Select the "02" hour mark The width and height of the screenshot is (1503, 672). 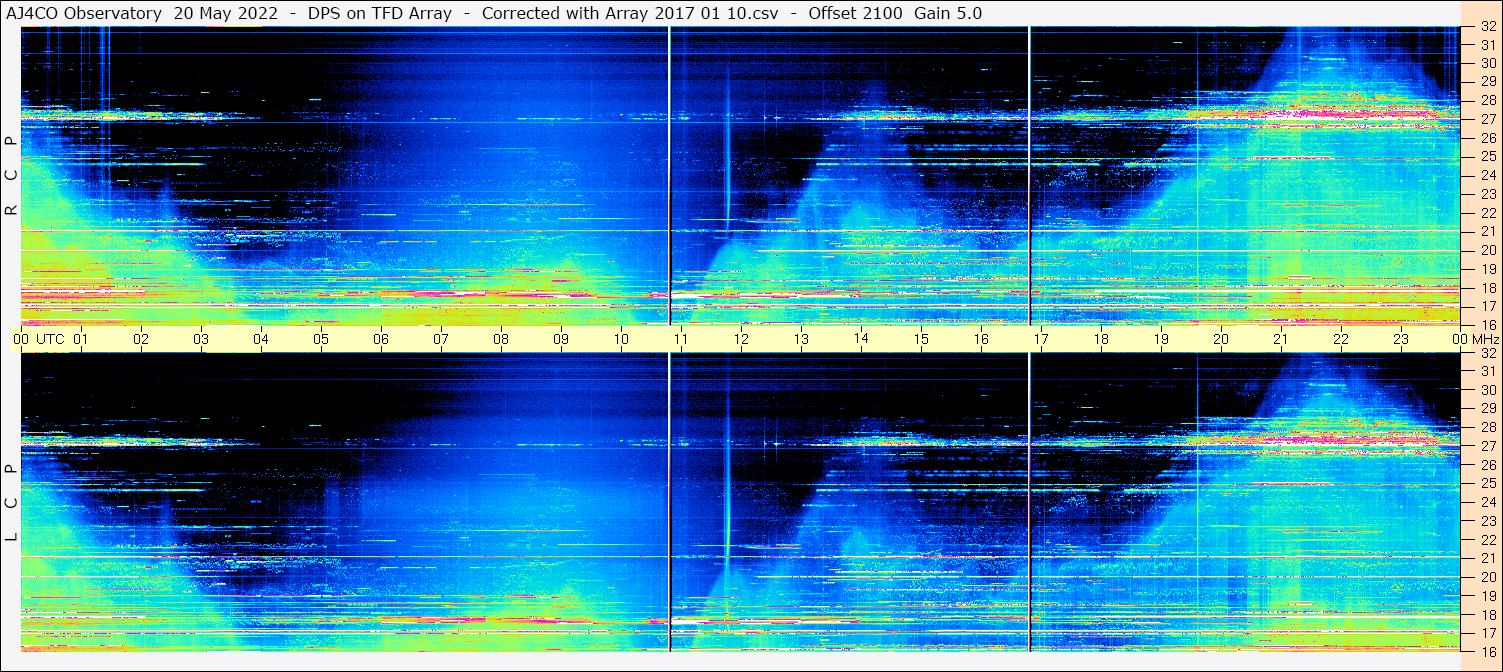pyautogui.click(x=141, y=339)
